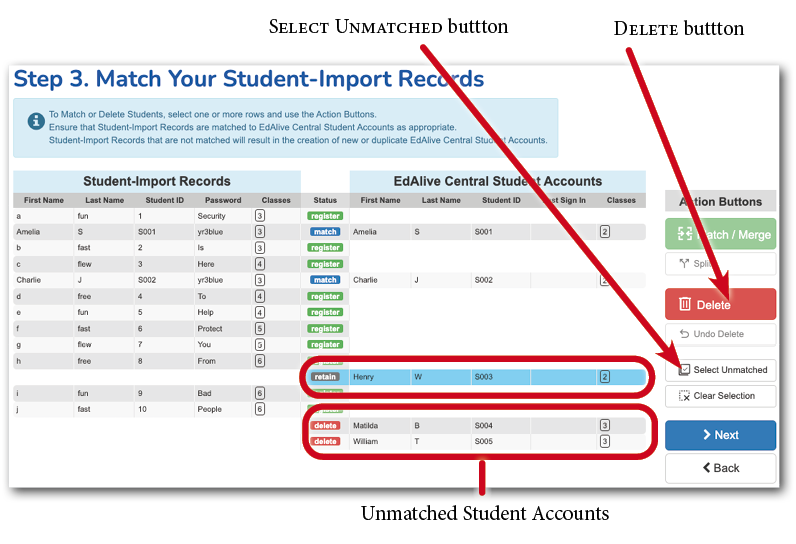Click the green Match / Merge button
This screenshot has width=796, height=544.
(x=720, y=234)
